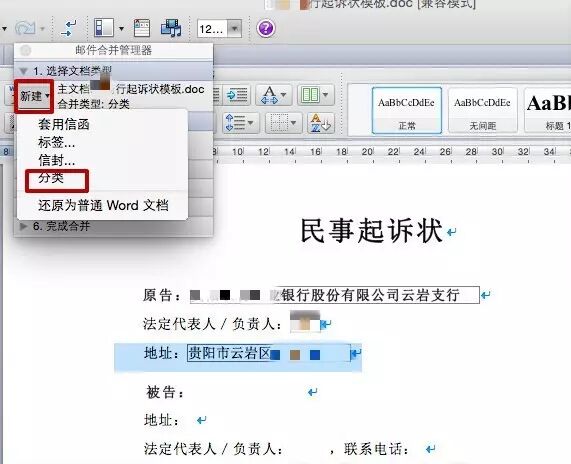The height and width of the screenshot is (464, 571).
Task: Click the 主文档 file name text
Action: coord(131,89)
